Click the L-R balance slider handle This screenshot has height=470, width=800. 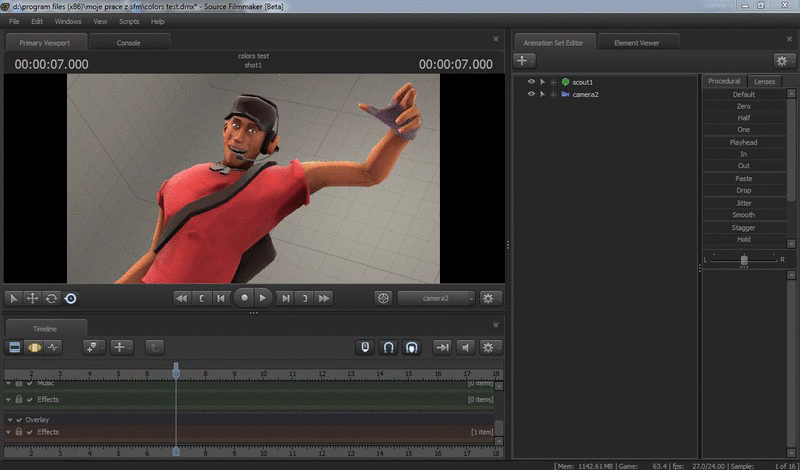[744, 259]
